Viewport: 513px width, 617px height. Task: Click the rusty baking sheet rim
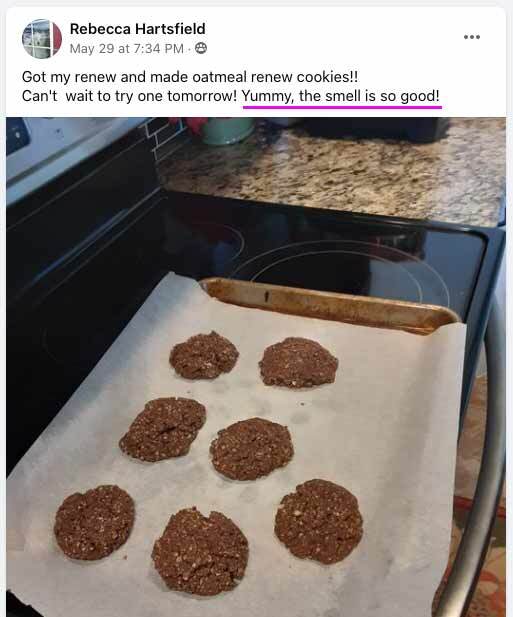[x=330, y=305]
